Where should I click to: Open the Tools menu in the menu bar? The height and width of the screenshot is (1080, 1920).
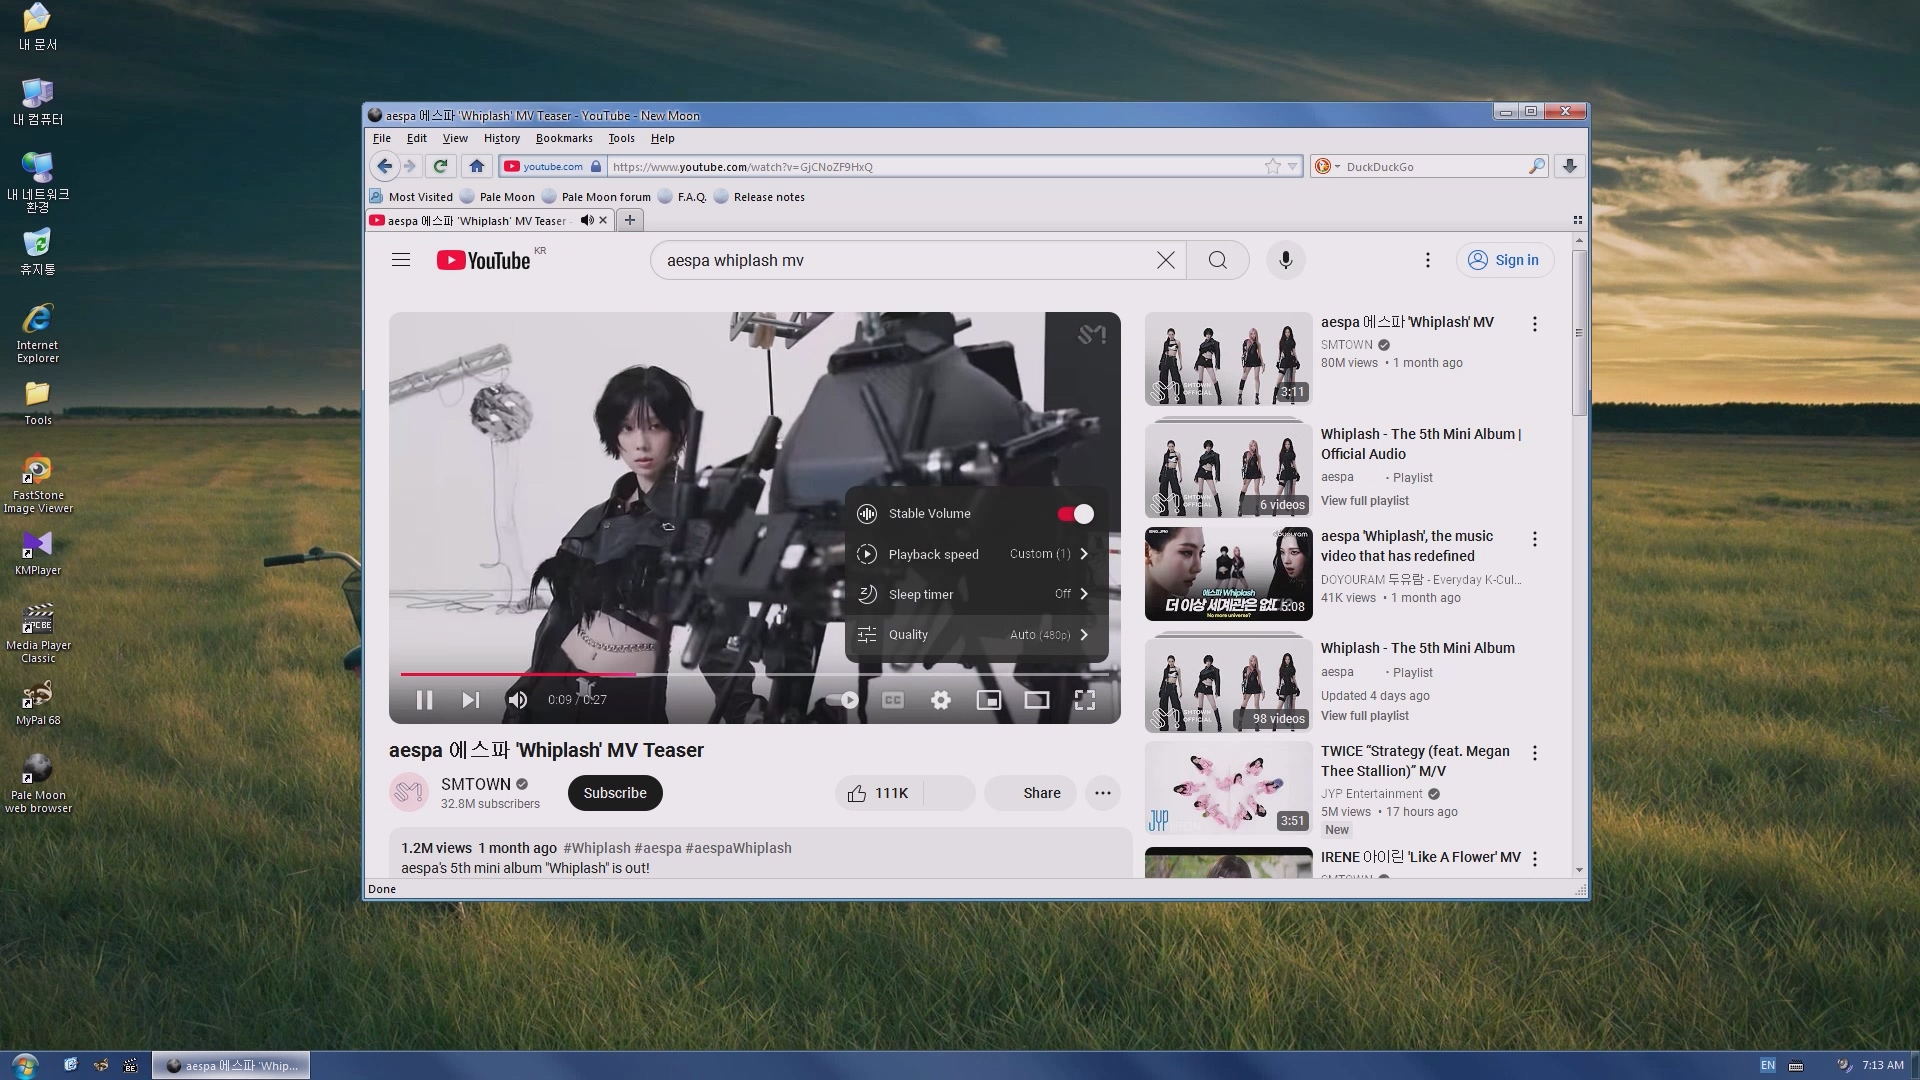click(x=621, y=138)
